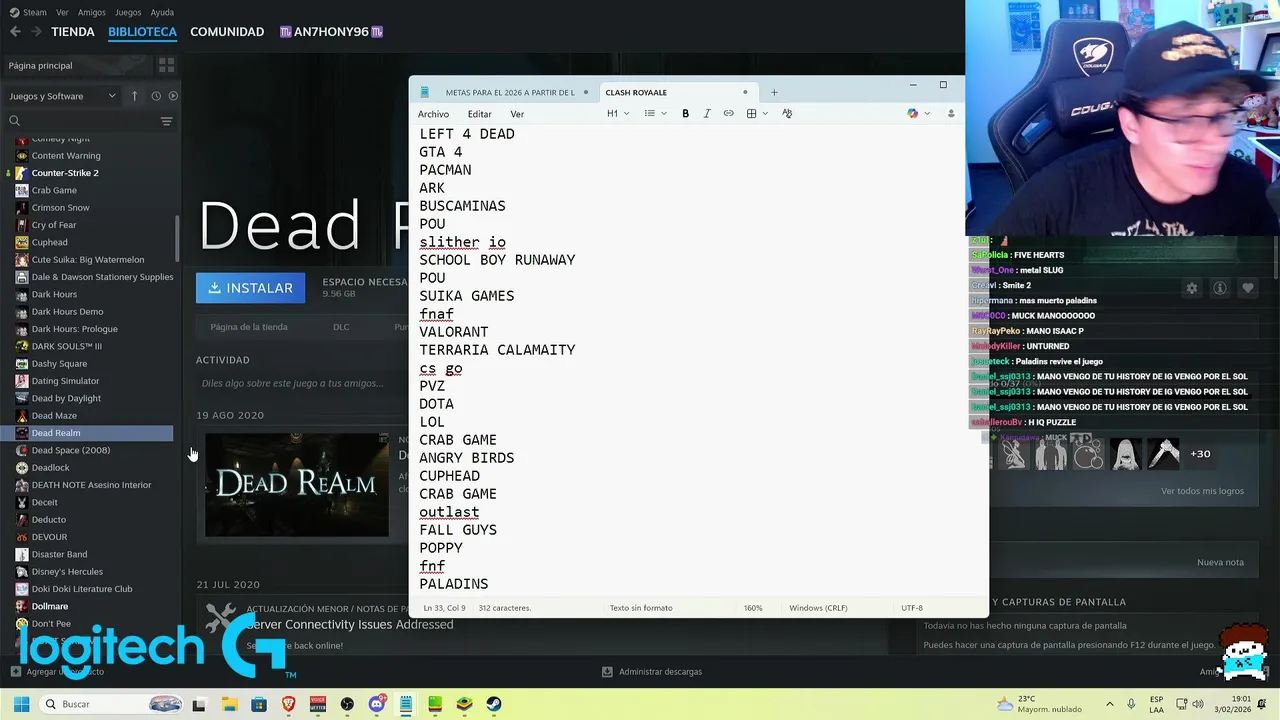Select Dead Space (2008) in the library
This screenshot has width=1280, height=720.
pyautogui.click(x=71, y=450)
